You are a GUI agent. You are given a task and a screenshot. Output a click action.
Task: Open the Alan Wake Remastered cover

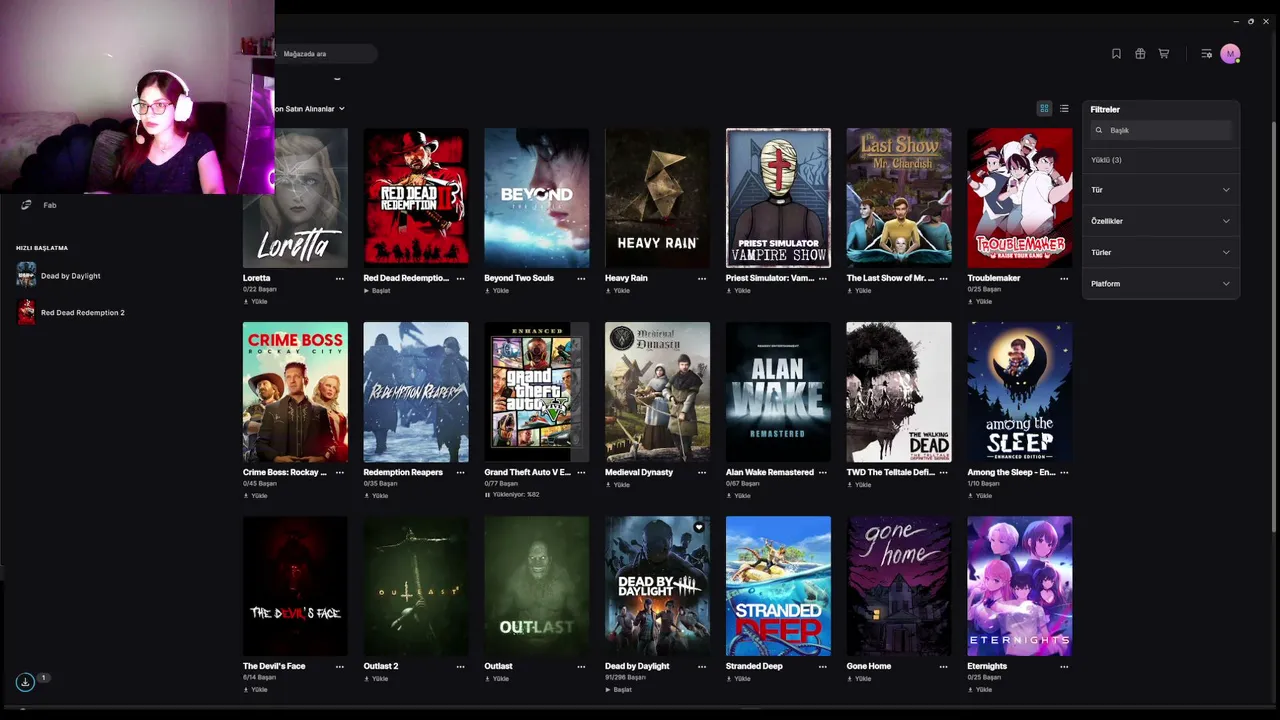[778, 392]
